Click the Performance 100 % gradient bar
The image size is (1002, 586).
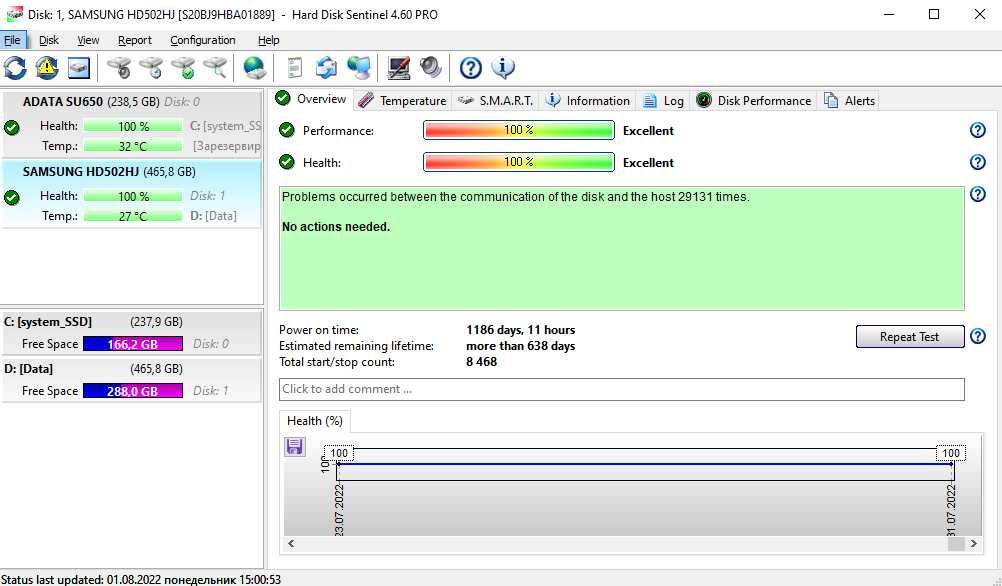pyautogui.click(x=518, y=130)
